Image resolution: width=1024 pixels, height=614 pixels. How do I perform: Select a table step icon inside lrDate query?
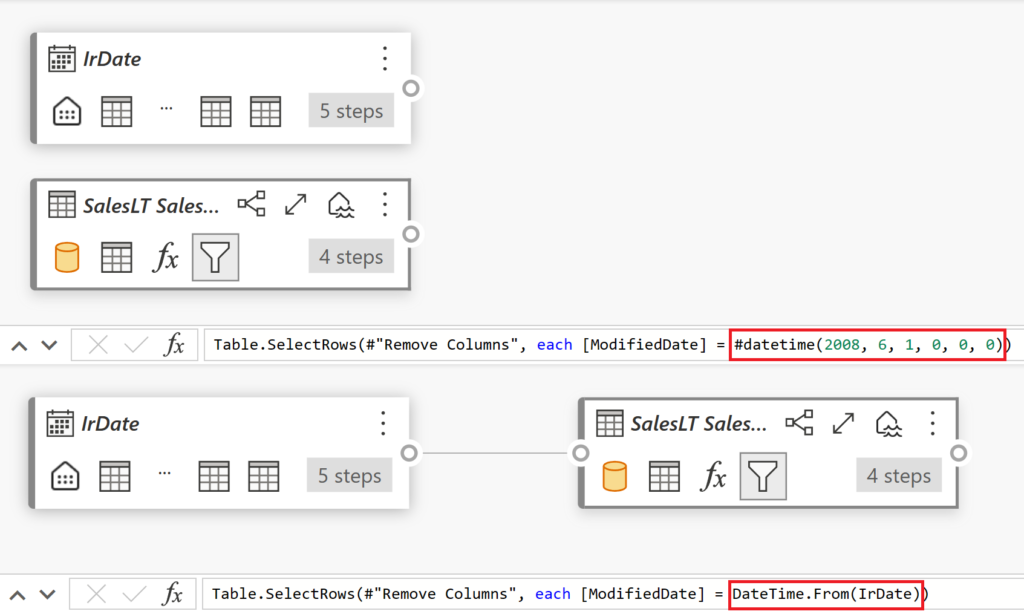click(x=117, y=111)
